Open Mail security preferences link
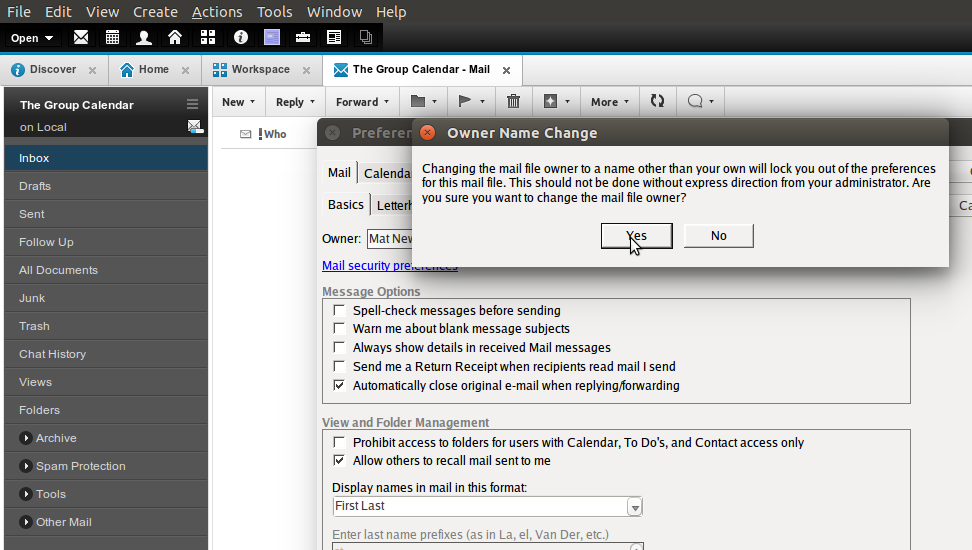 tap(389, 266)
